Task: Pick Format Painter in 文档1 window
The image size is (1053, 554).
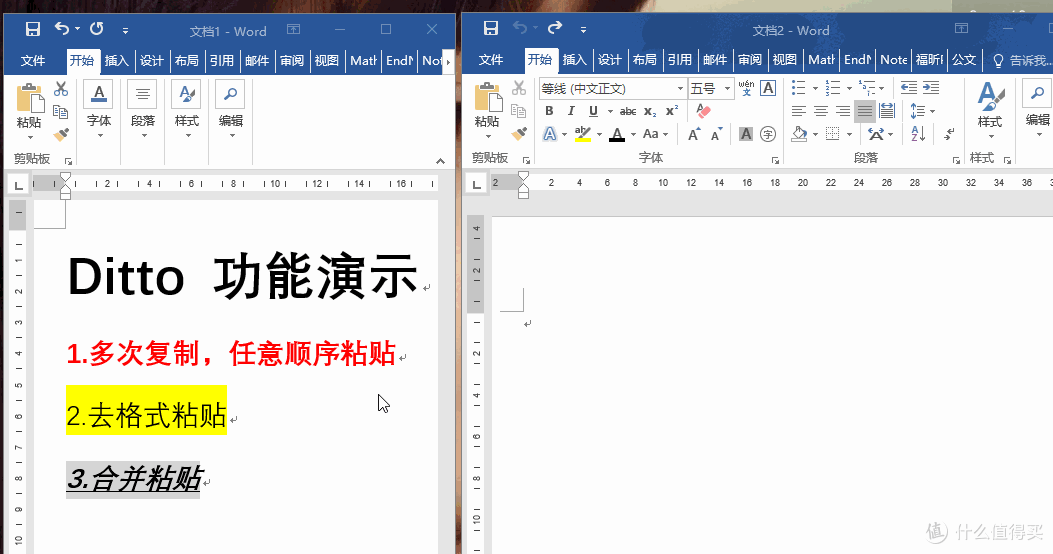Action: pyautogui.click(x=61, y=134)
